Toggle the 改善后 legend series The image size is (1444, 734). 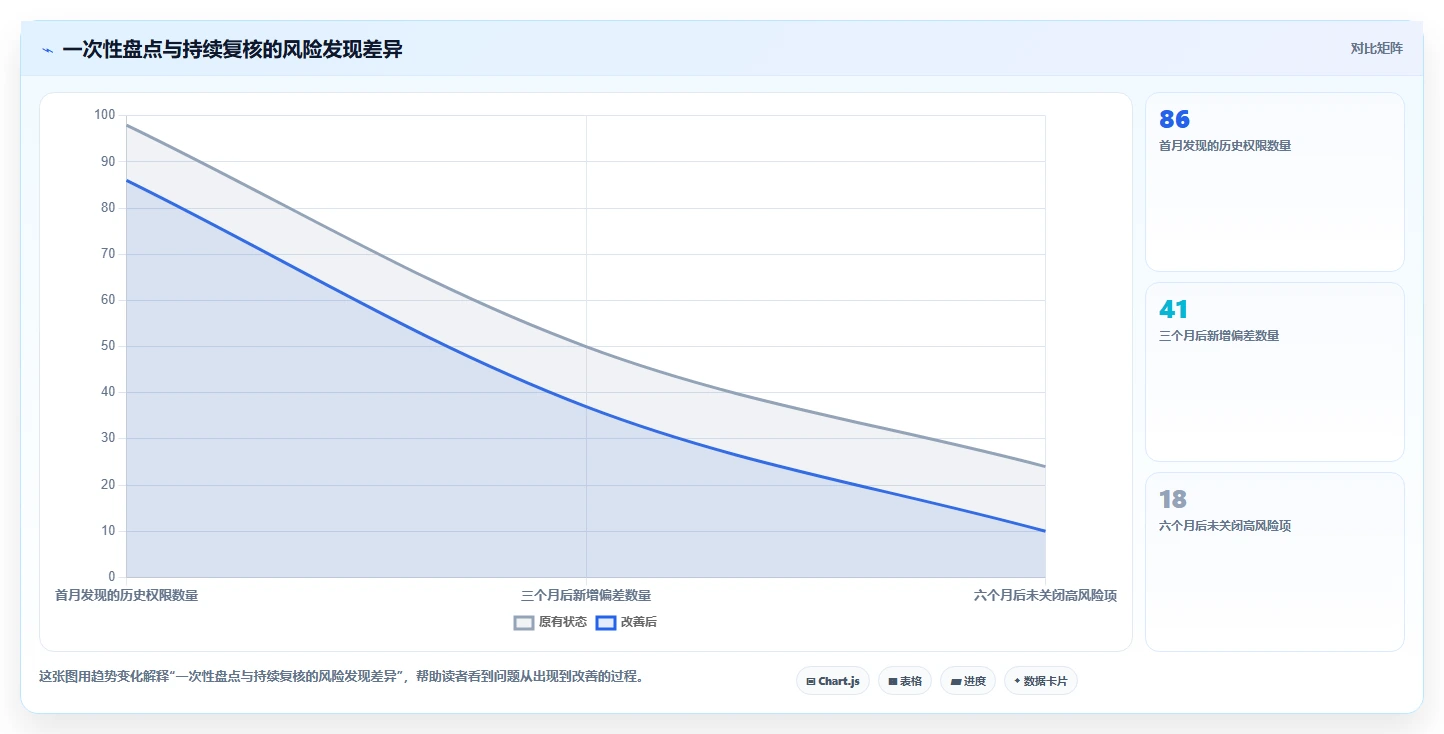pos(626,622)
